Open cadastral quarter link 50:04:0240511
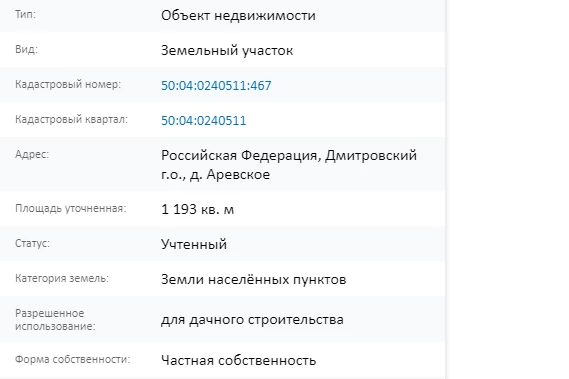The image size is (569, 379). (204, 120)
